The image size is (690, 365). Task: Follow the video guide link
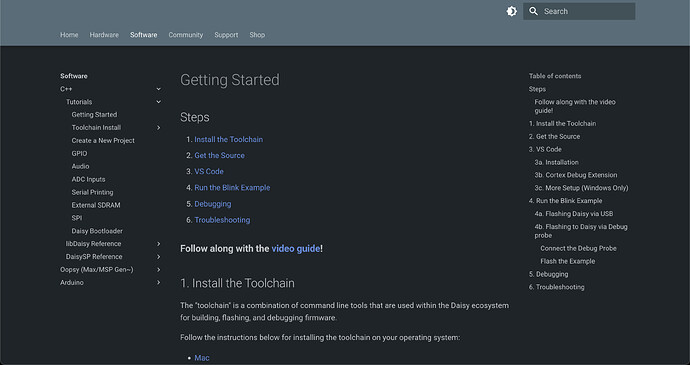point(296,248)
